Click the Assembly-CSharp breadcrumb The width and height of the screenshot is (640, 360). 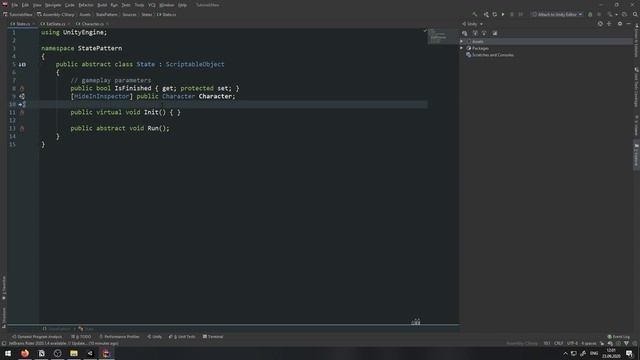(56, 14)
